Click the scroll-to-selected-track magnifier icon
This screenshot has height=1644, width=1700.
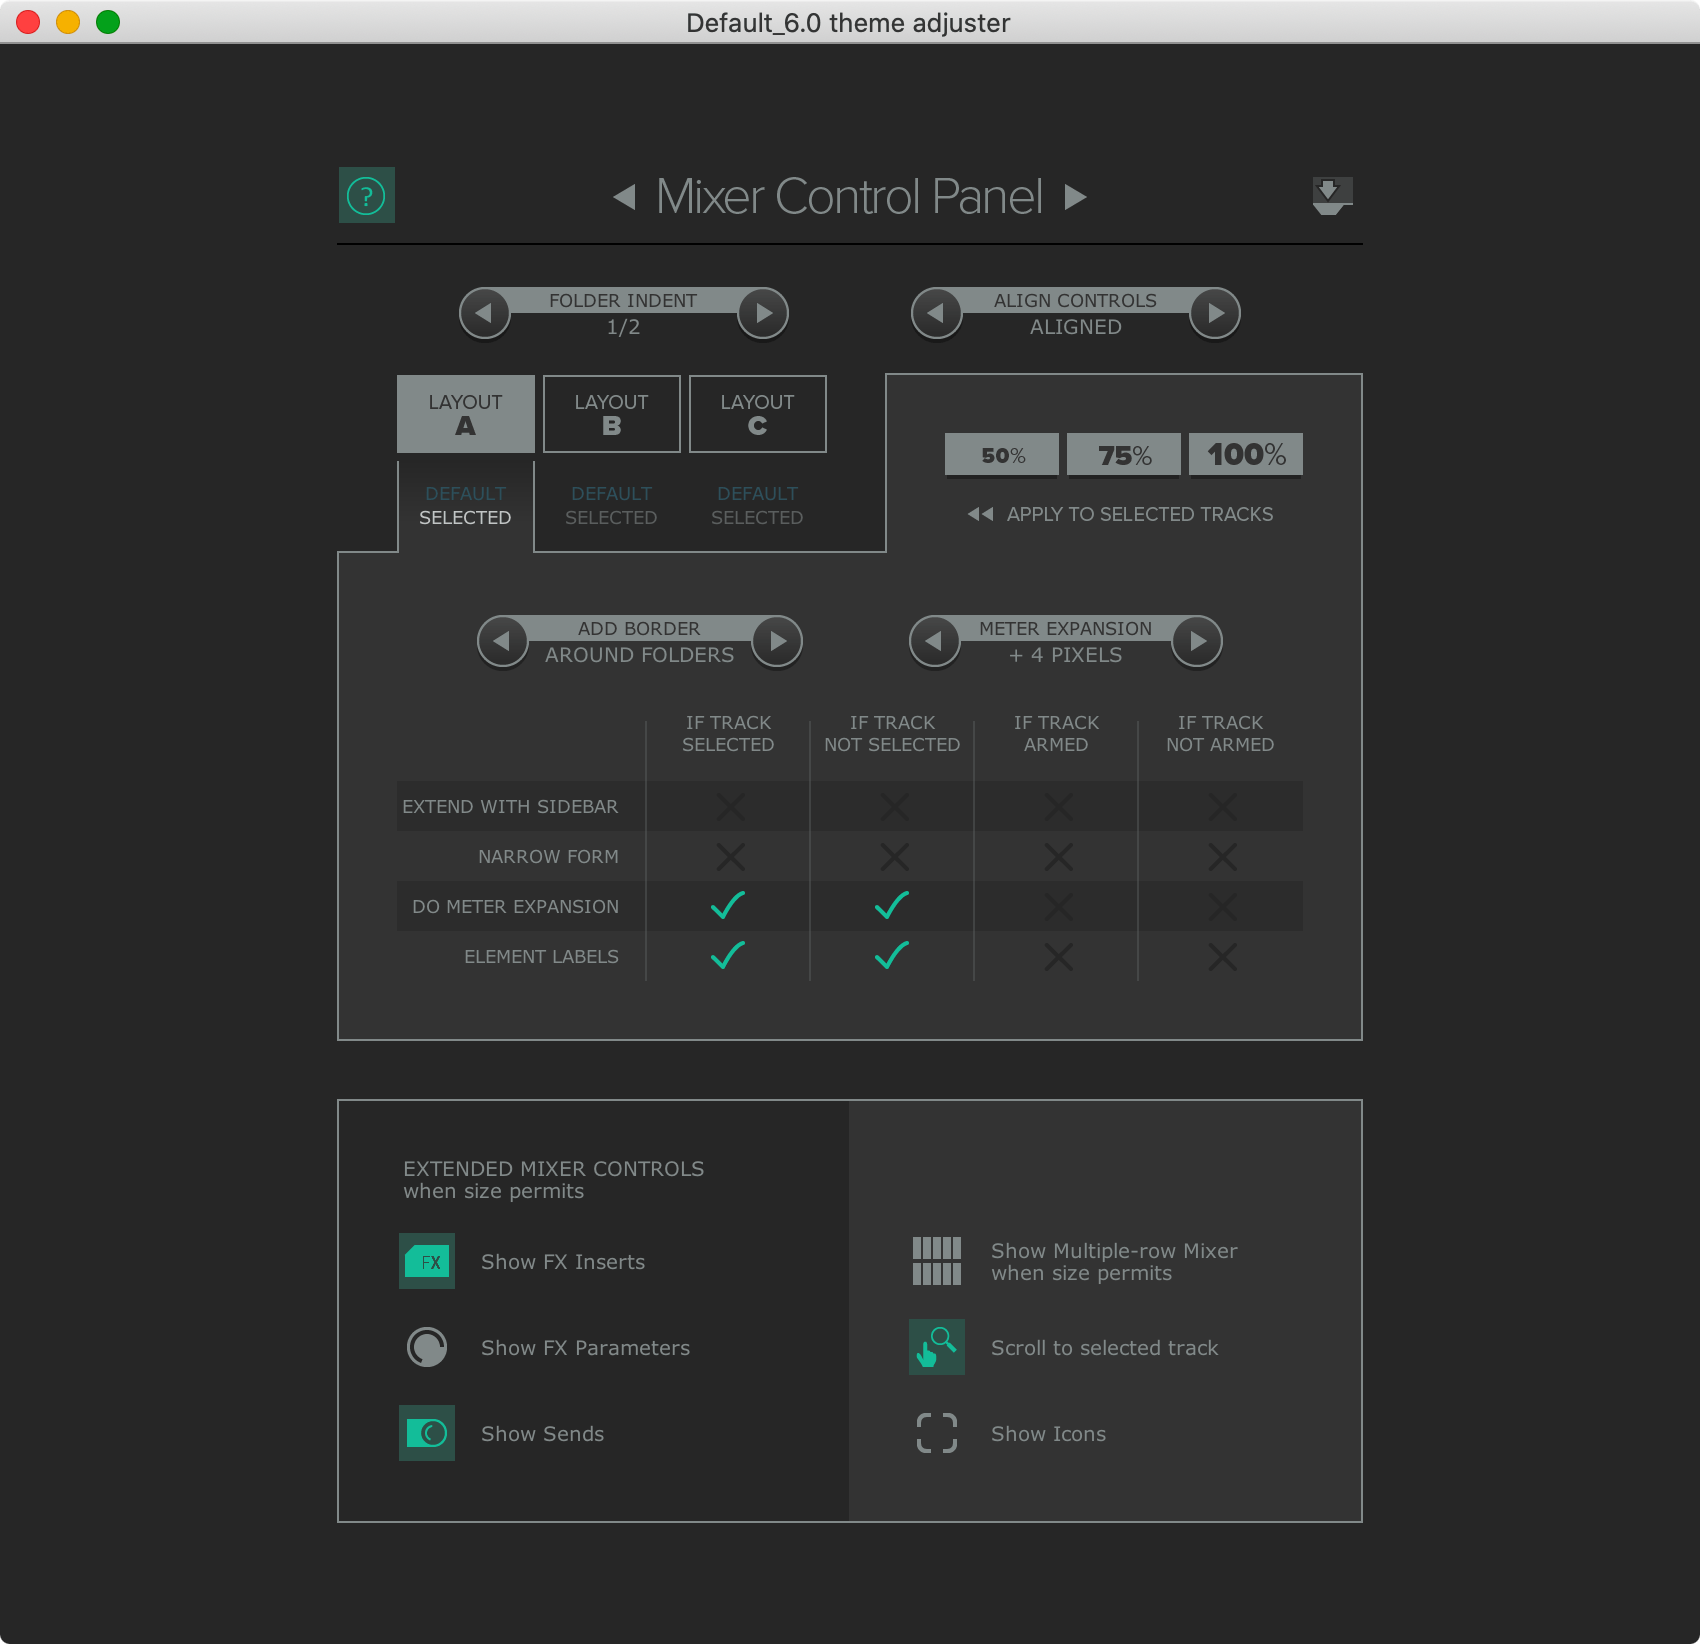pyautogui.click(x=936, y=1347)
